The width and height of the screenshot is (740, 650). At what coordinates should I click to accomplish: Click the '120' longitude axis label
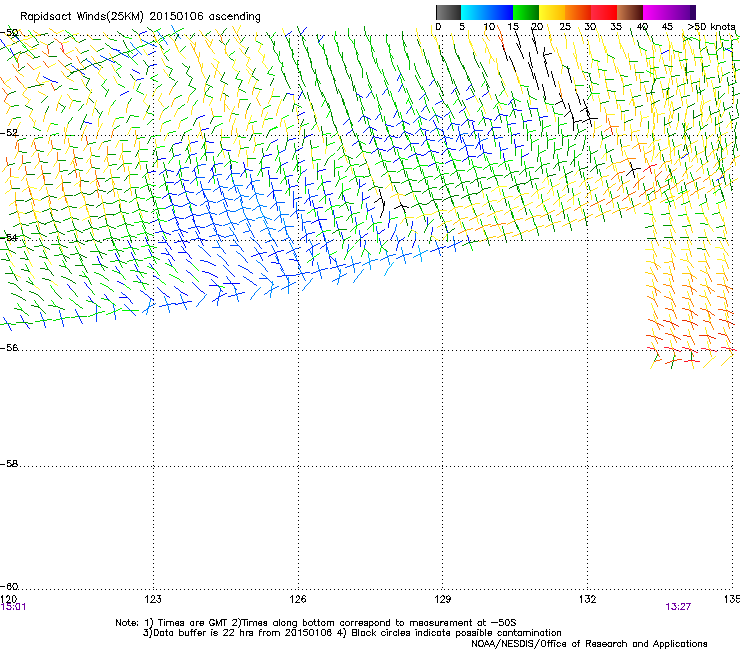pyautogui.click(x=8, y=599)
